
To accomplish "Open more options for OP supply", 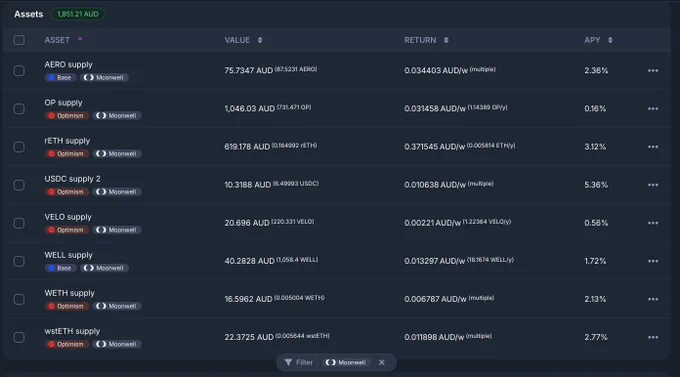I will click(x=653, y=109).
